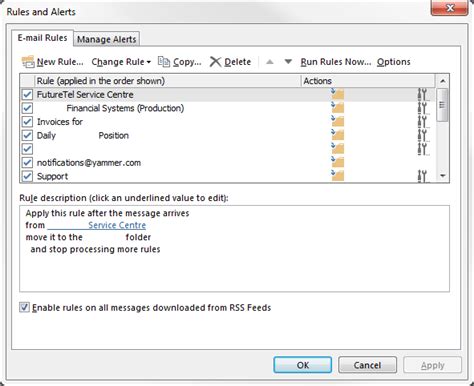Move rule down with down arrow
The height and width of the screenshot is (386, 474).
tap(288, 62)
